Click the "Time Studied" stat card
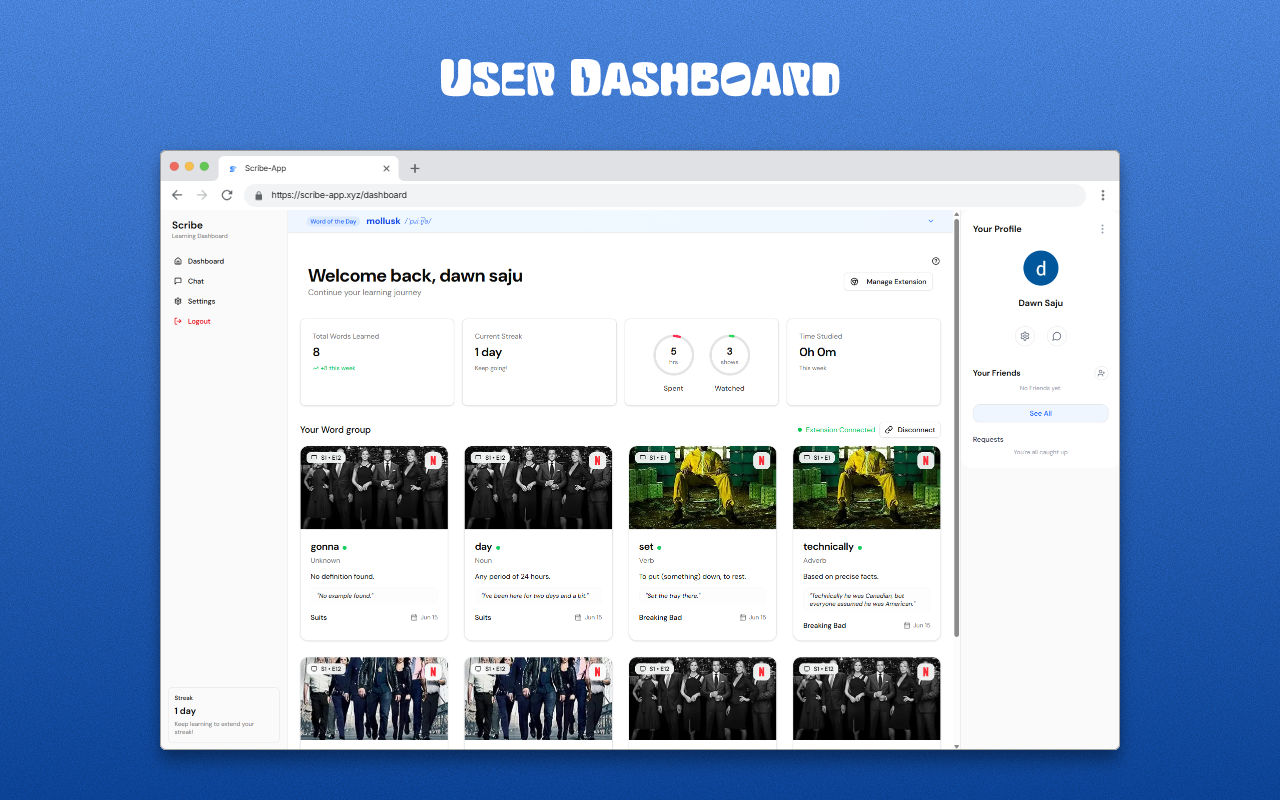The width and height of the screenshot is (1280, 800). [864, 362]
